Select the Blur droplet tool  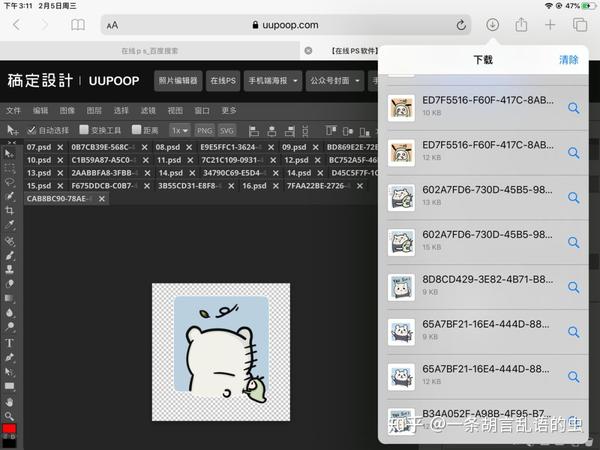tap(10, 313)
